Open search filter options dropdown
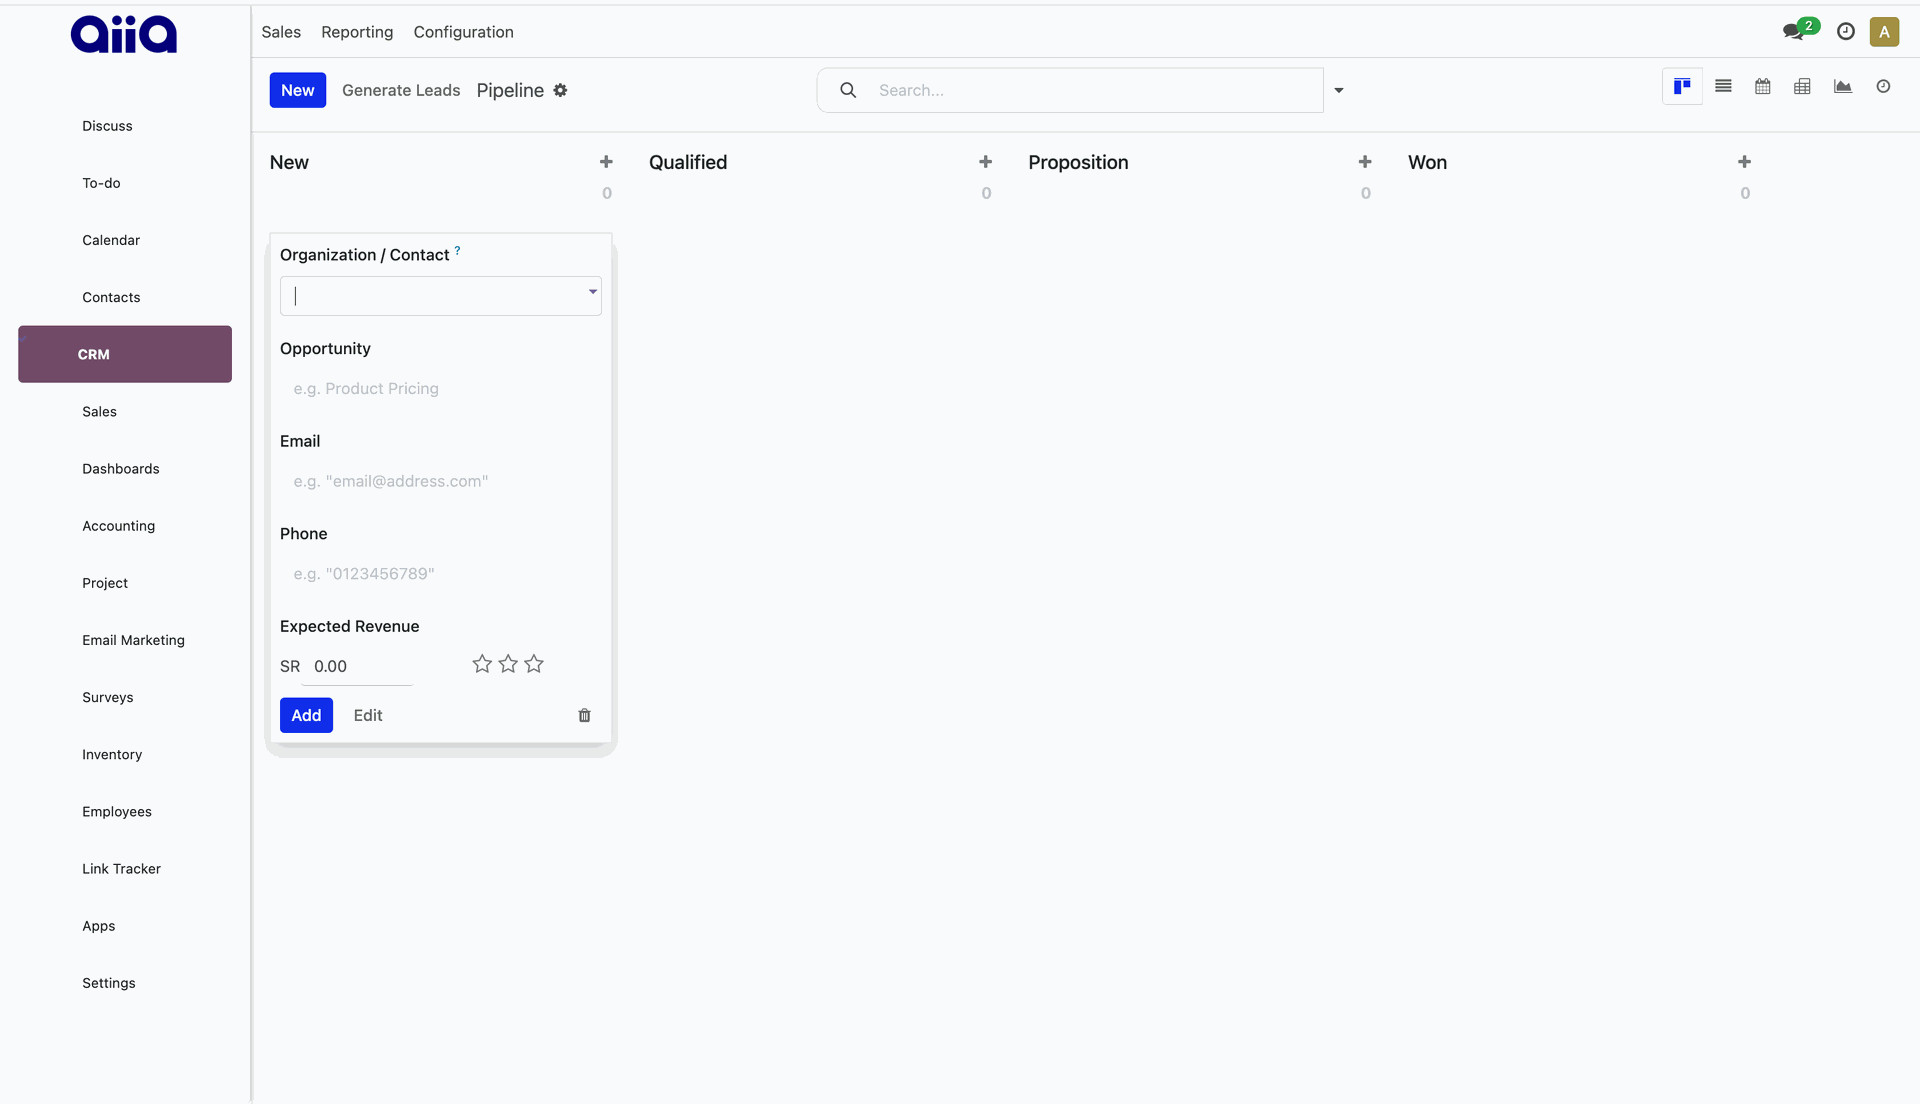Image resolution: width=1920 pixels, height=1104 pixels. click(1338, 91)
